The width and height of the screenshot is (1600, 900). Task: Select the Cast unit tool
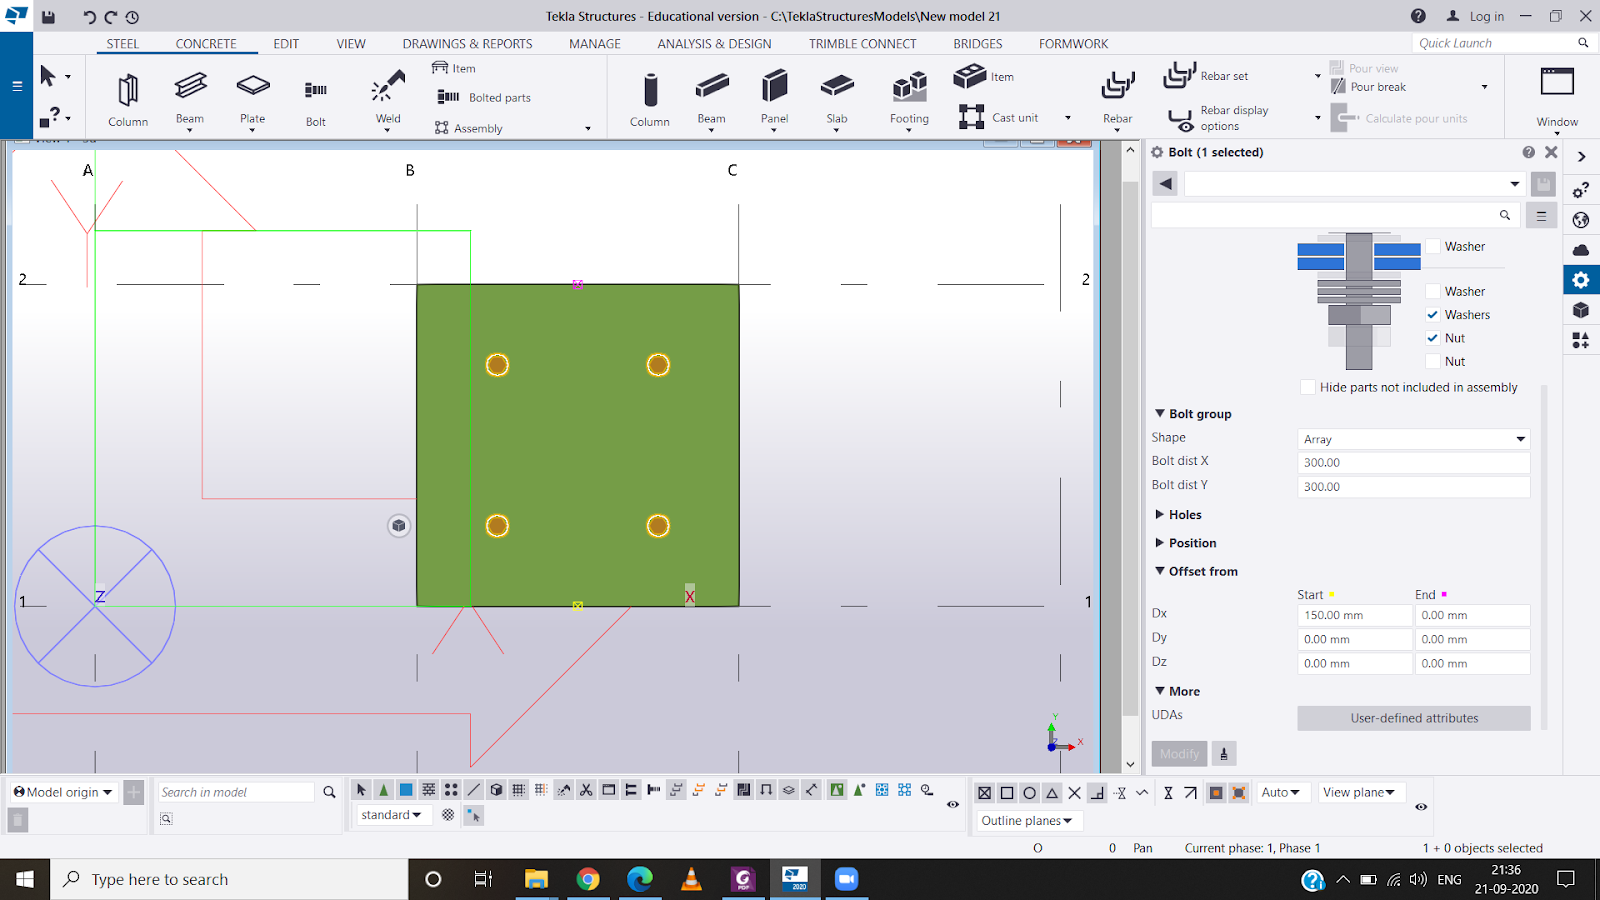[x=1000, y=117]
